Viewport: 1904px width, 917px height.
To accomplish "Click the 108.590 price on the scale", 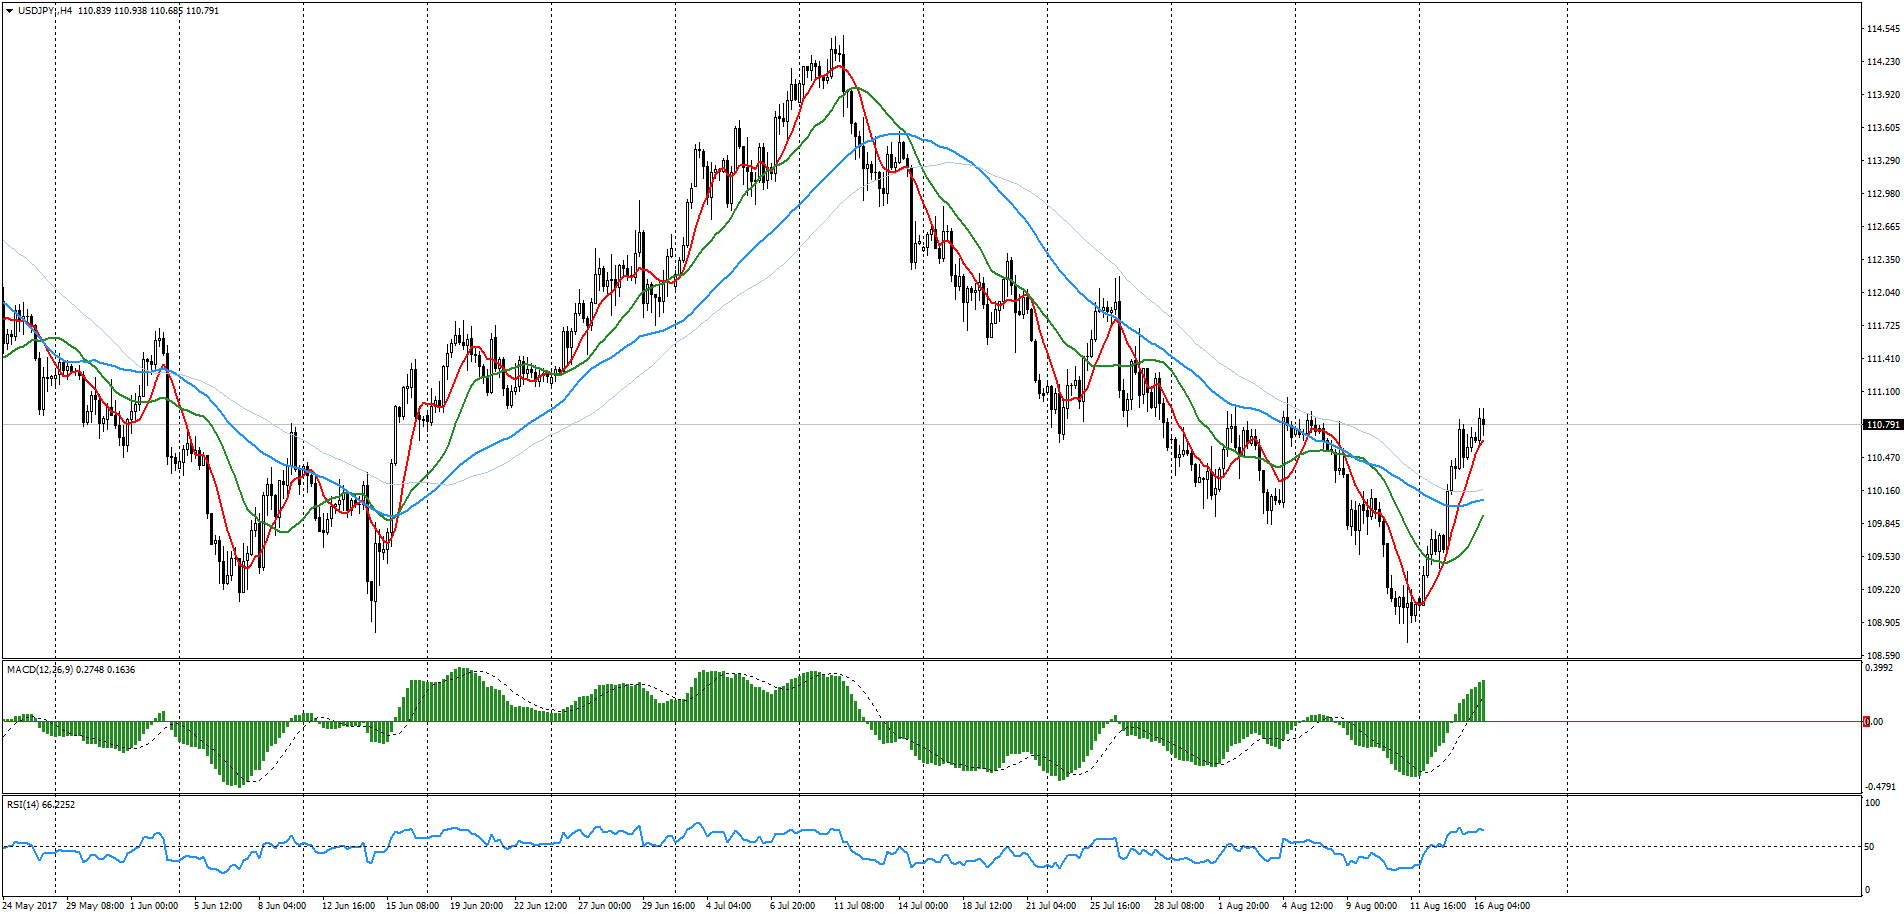I will (x=1882, y=656).
